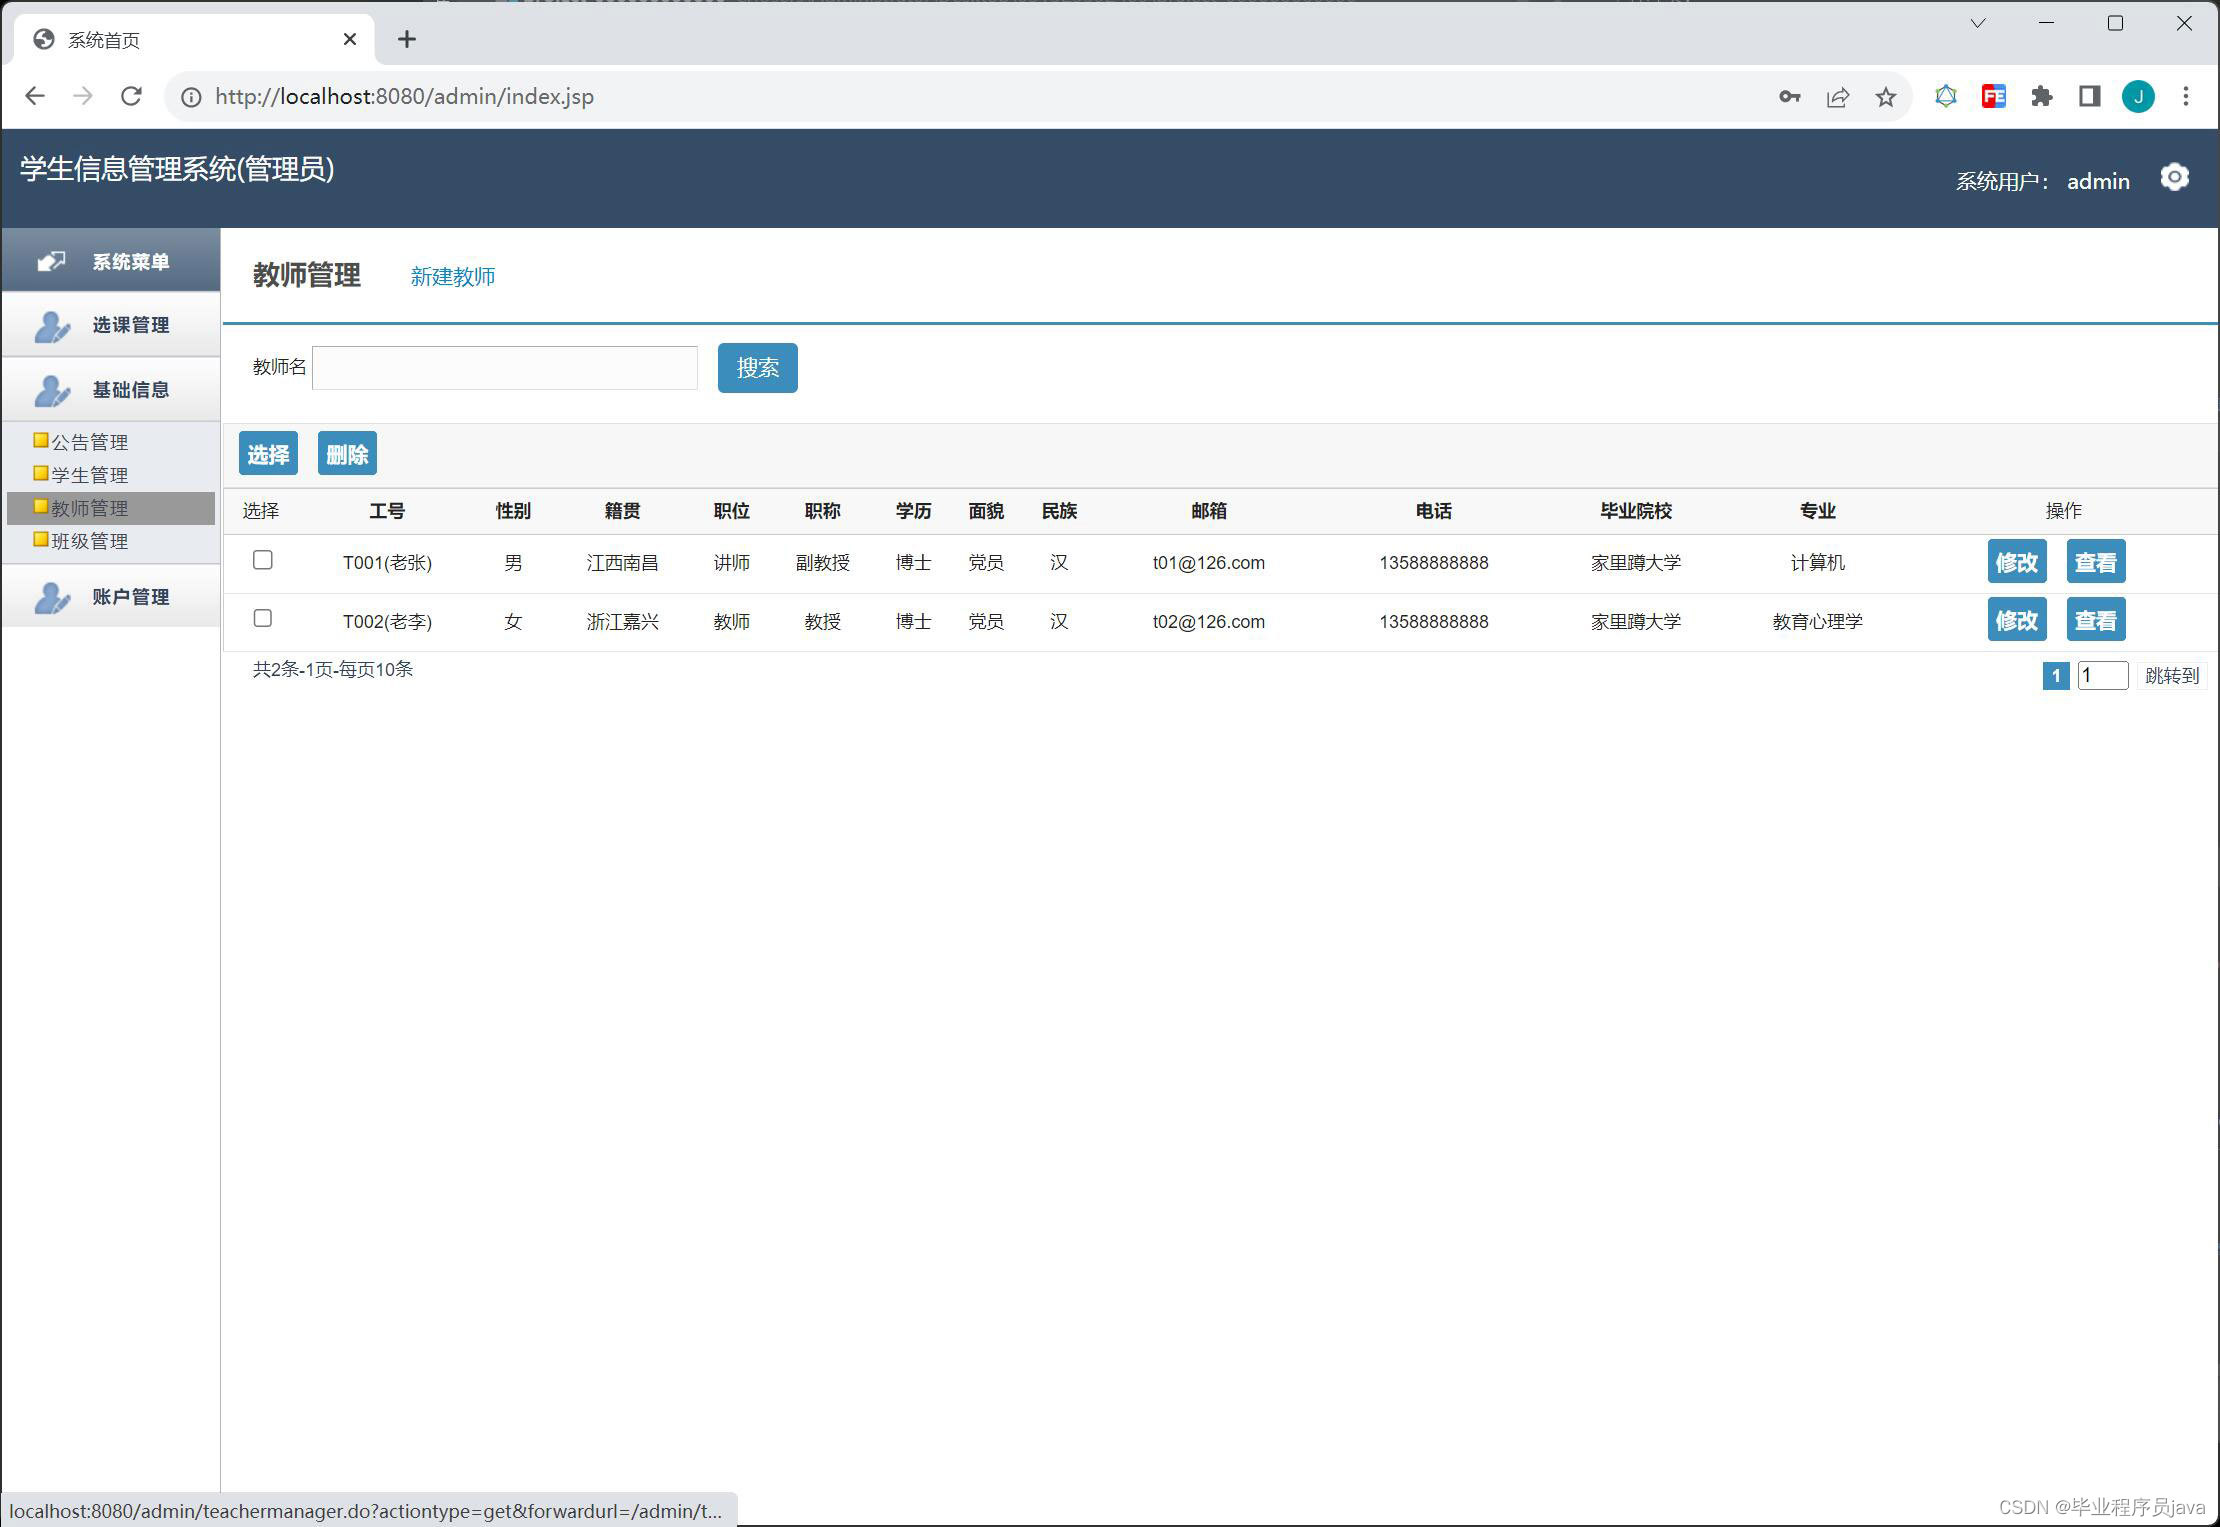2220x1527 pixels.
Task: Click 修改 for teacher T002(老李)
Action: 2016,620
